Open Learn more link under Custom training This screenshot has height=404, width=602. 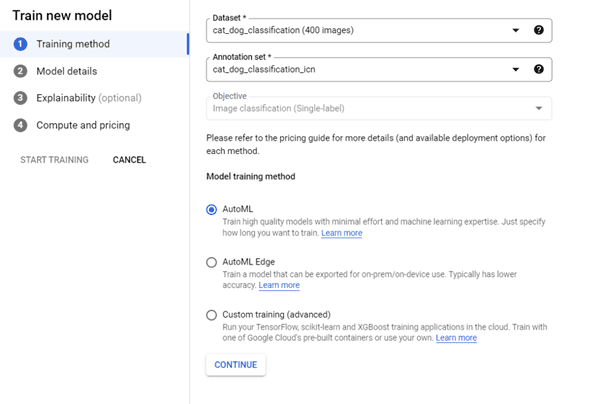[x=456, y=338]
